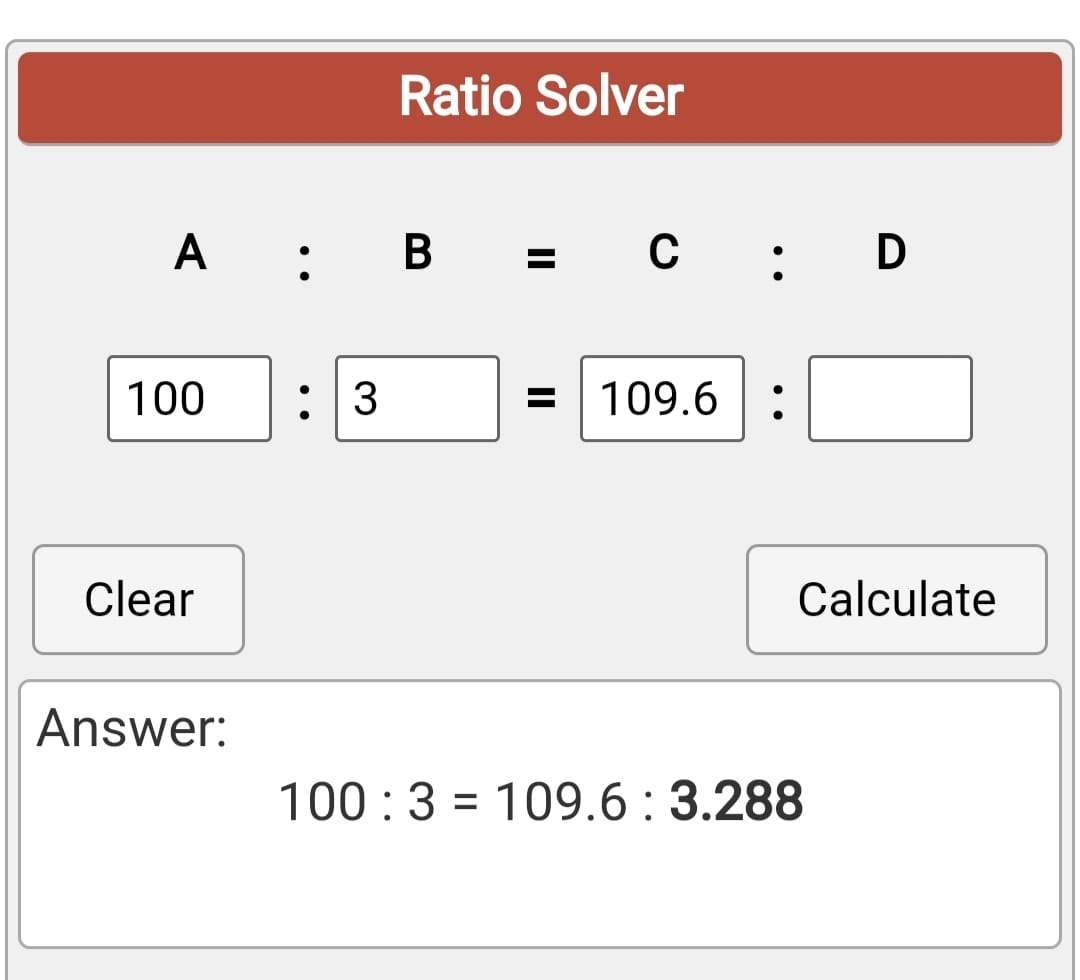The image size is (1080, 980).
Task: Click the empty D input field
Action: (x=889, y=398)
